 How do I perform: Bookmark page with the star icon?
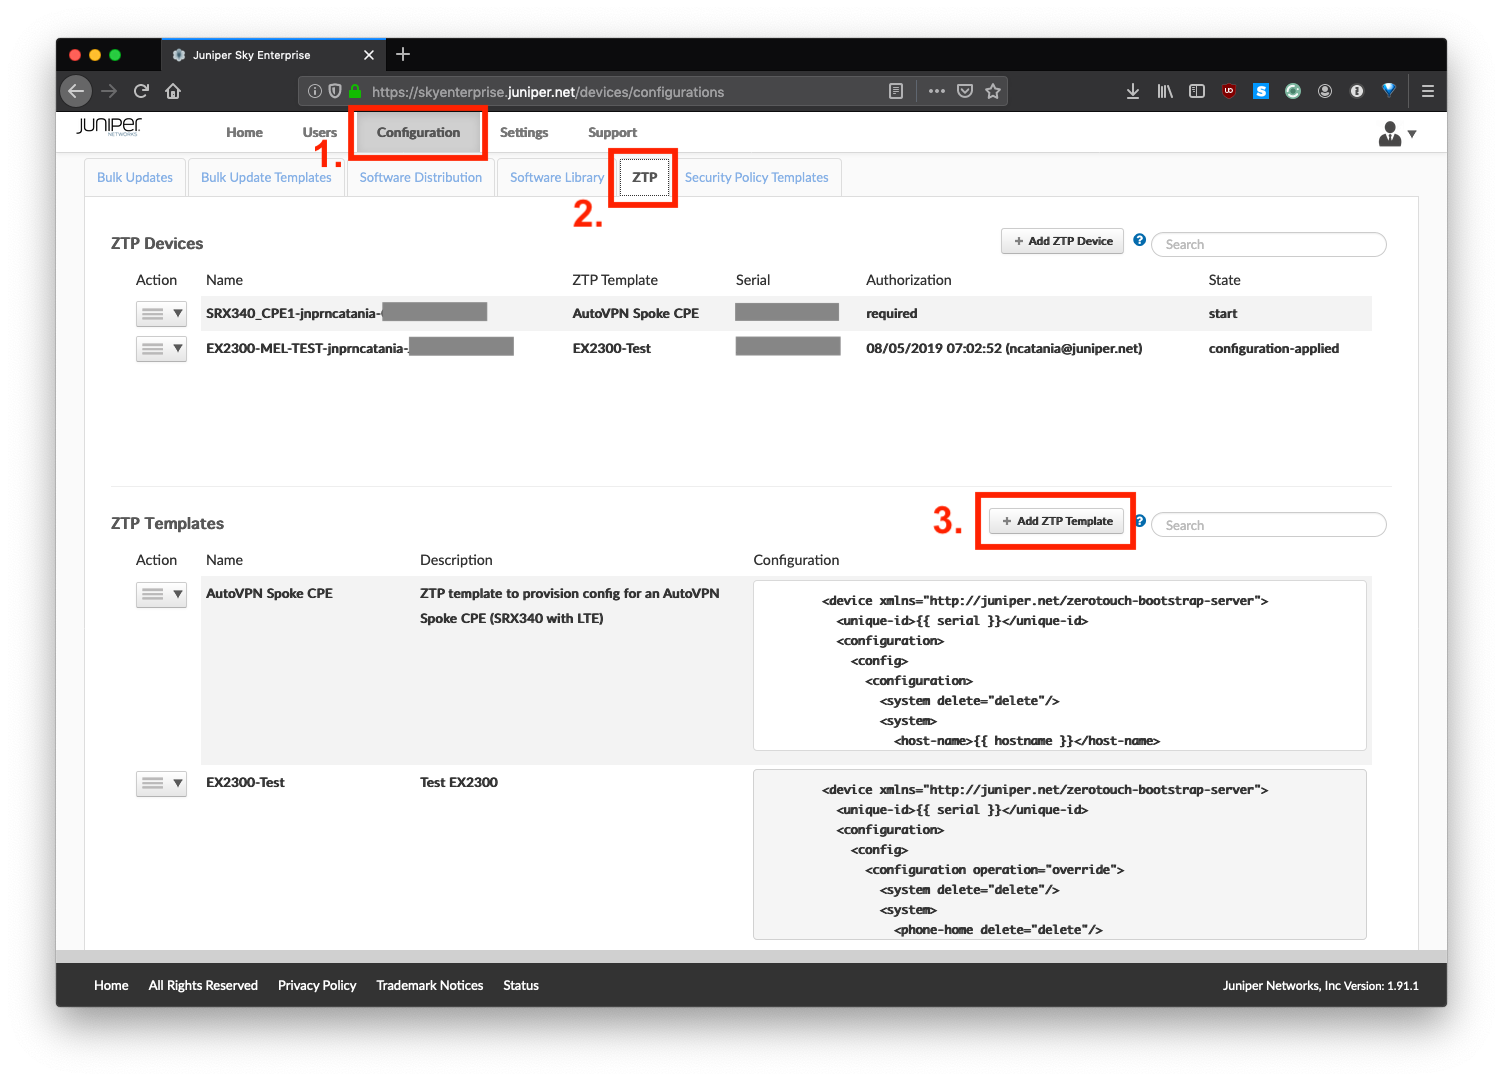(x=992, y=91)
